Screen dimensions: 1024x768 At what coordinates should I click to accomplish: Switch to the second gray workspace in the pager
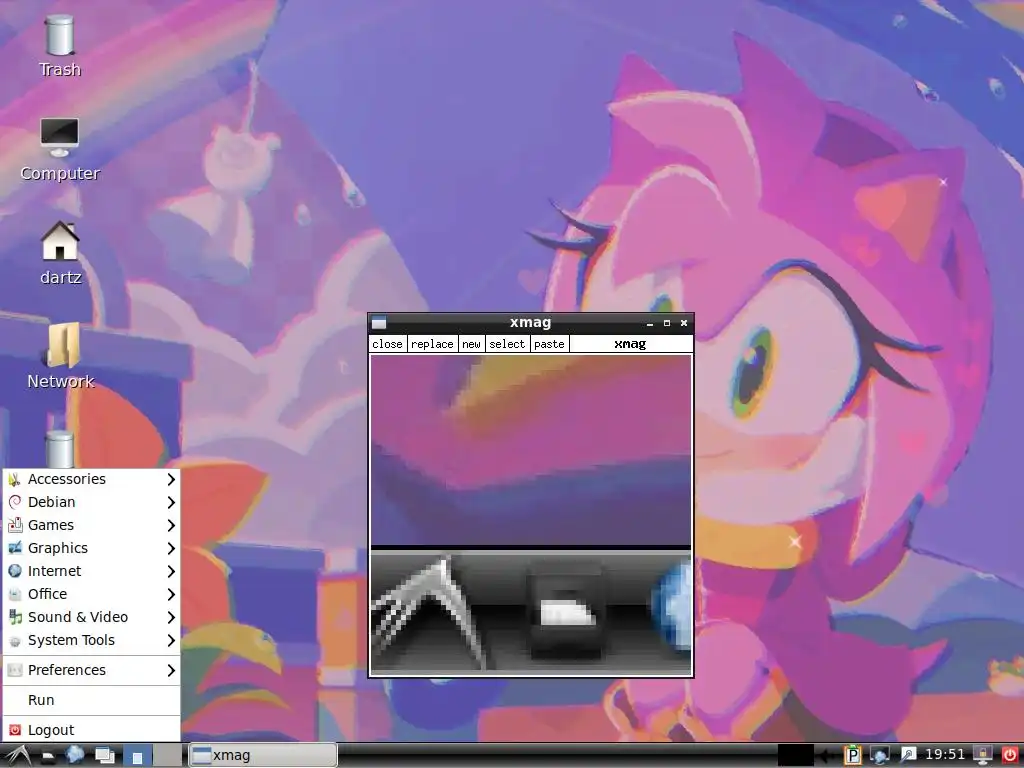pos(167,756)
